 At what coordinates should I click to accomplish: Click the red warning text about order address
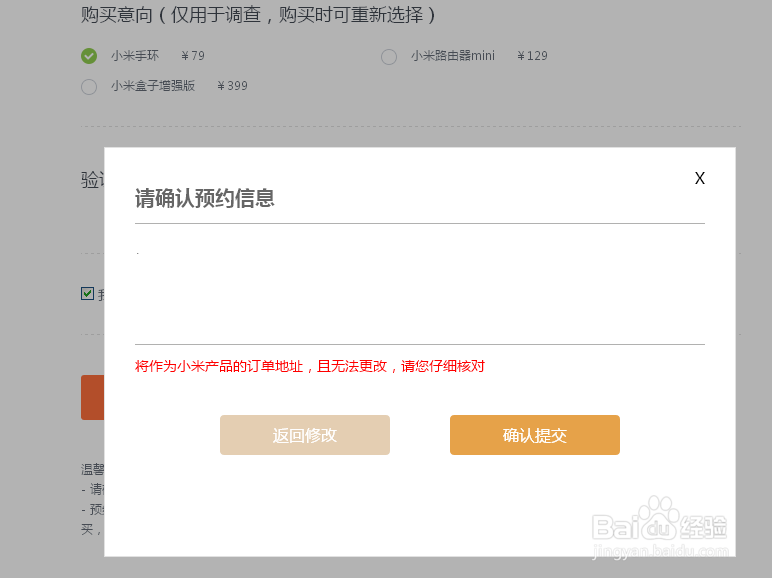pyautogui.click(x=310, y=366)
